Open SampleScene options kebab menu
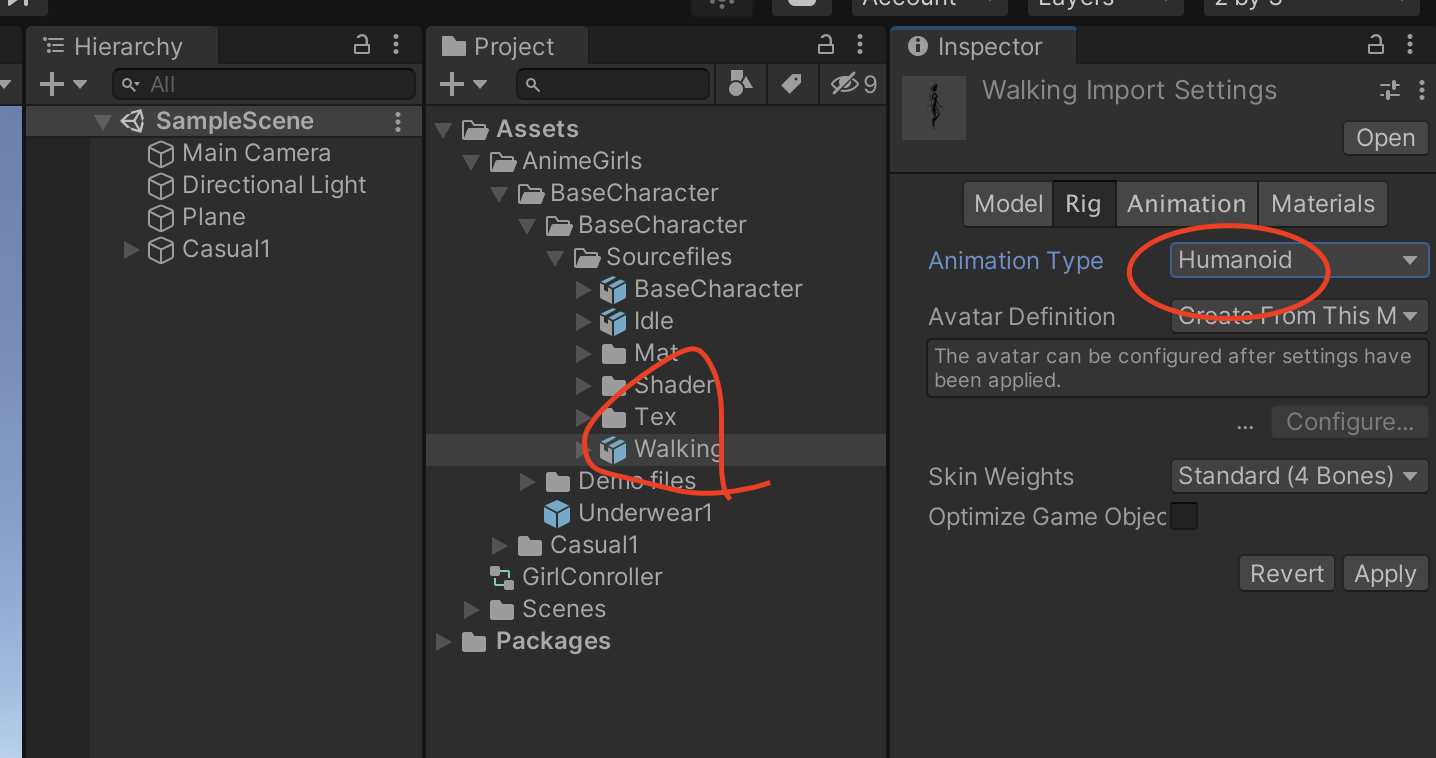The height and width of the screenshot is (758, 1436). click(x=398, y=121)
